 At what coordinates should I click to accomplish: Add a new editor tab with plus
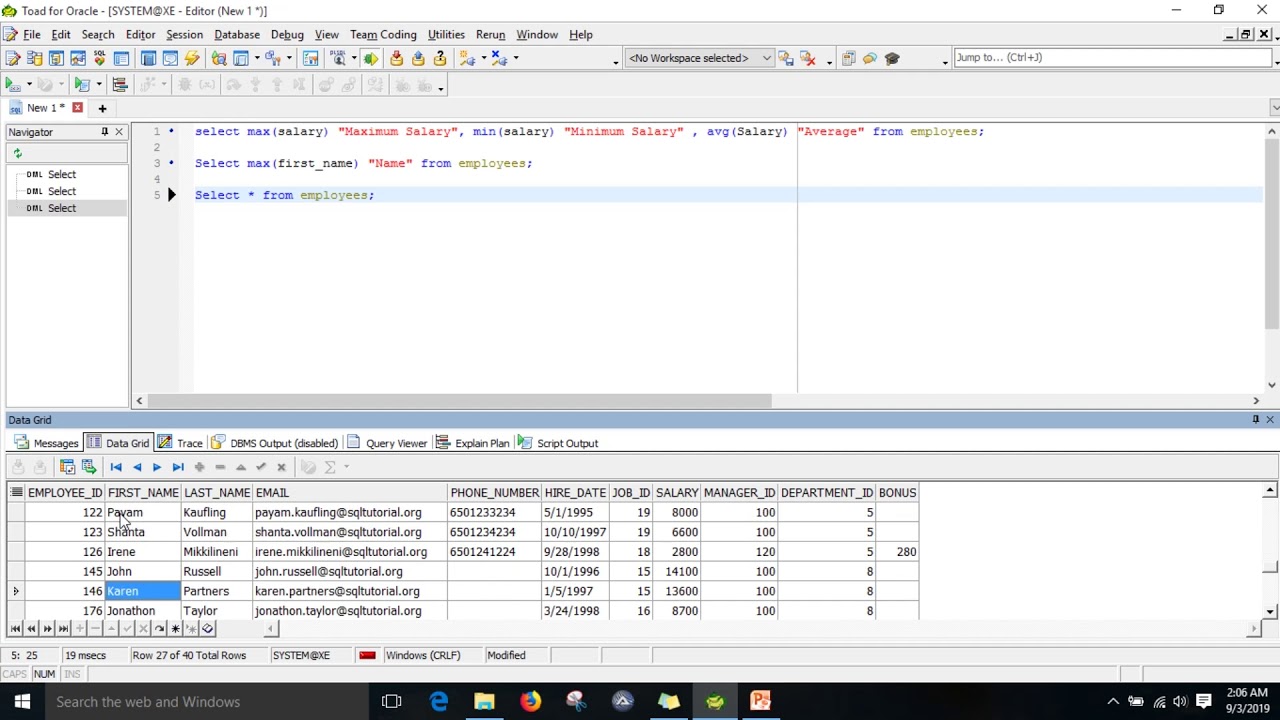click(x=102, y=108)
